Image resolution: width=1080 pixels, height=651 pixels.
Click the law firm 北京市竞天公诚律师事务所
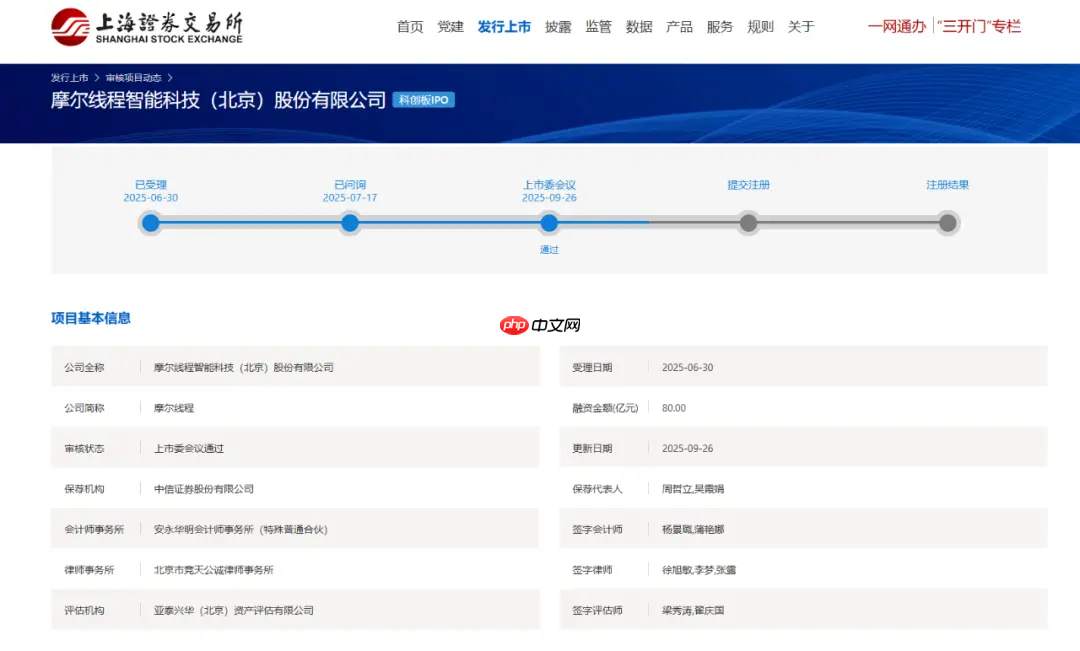click(x=214, y=570)
